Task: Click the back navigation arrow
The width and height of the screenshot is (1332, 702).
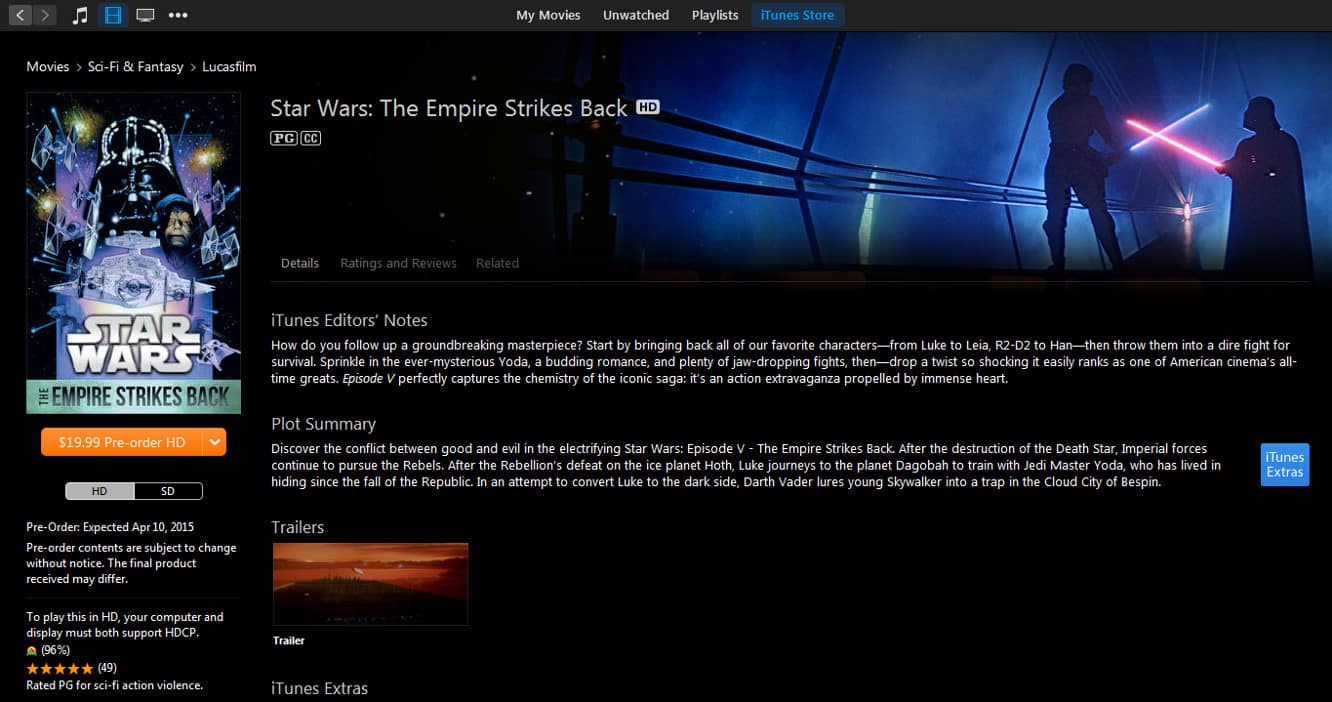Action: pos(20,15)
